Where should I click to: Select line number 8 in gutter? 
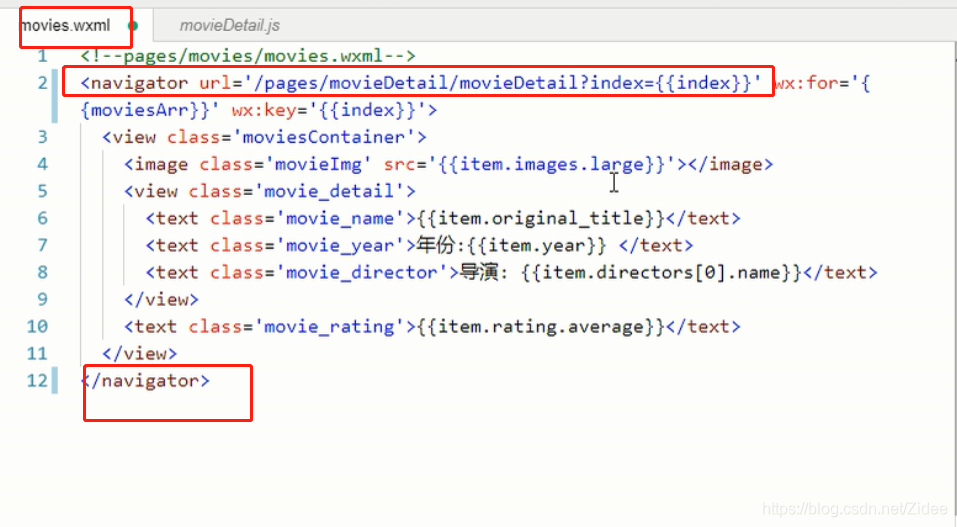(x=42, y=272)
